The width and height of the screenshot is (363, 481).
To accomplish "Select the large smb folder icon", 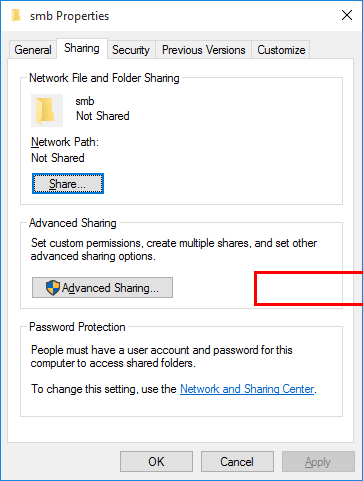I will pyautogui.click(x=47, y=110).
